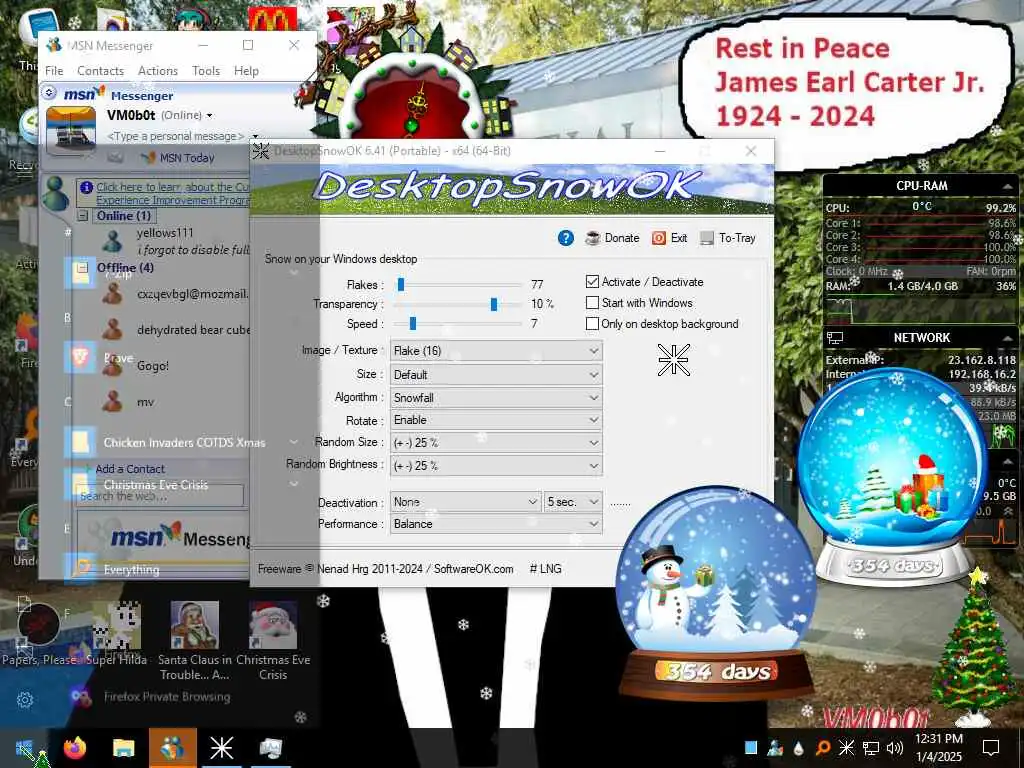
Task: Open Super Hilda desktop shortcut
Action: (x=117, y=632)
